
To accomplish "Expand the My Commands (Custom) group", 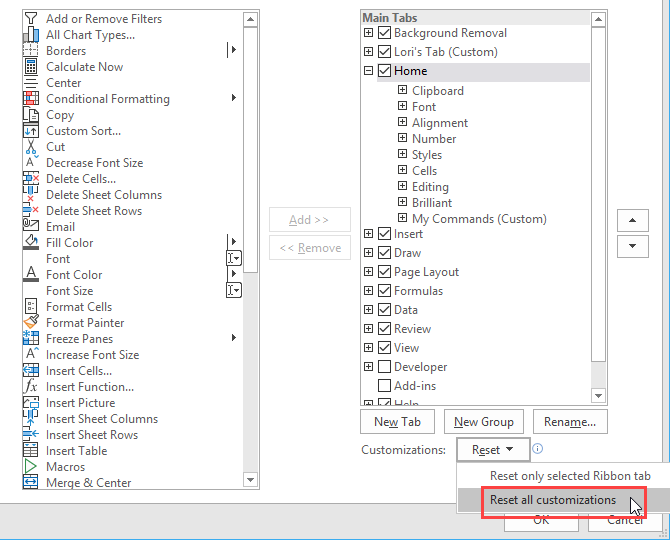I will point(403,217).
